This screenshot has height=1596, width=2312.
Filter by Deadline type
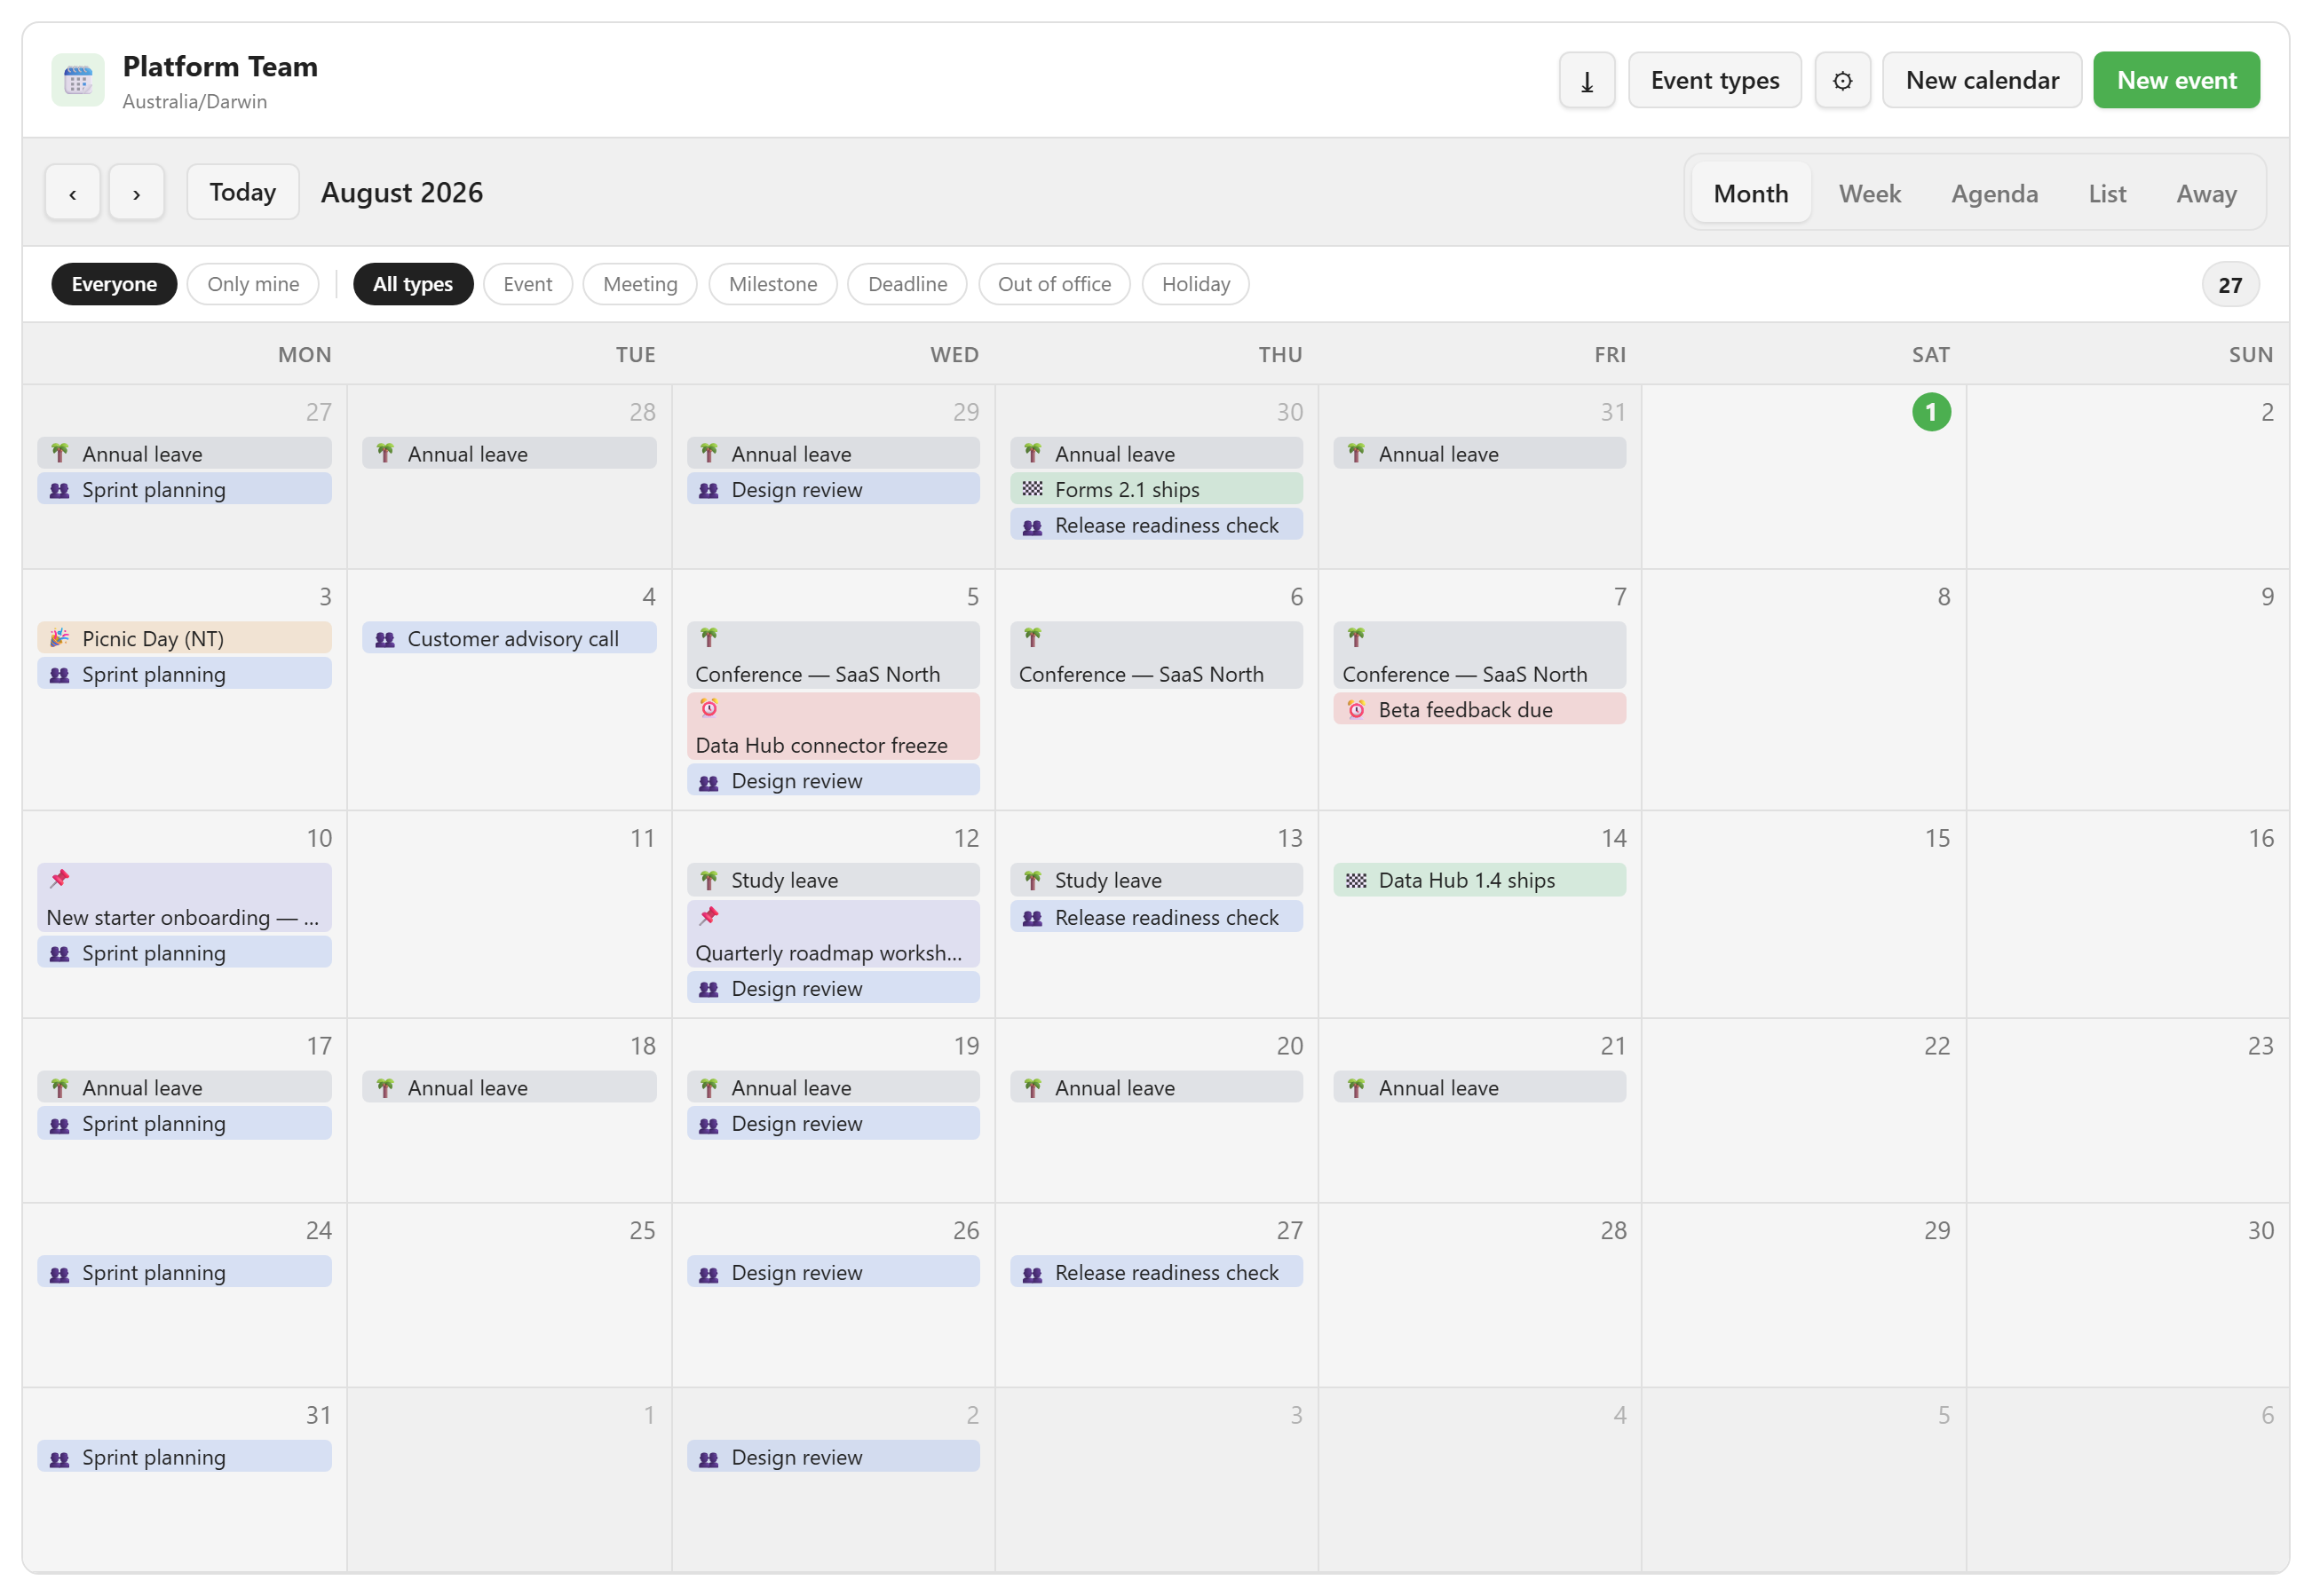tap(907, 284)
